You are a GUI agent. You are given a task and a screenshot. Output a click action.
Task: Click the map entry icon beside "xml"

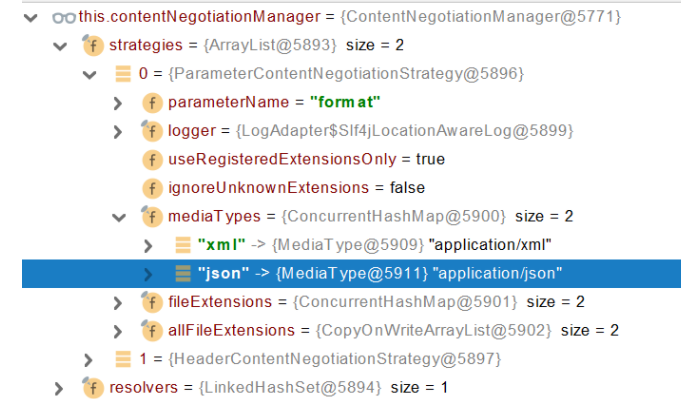[x=183, y=245]
